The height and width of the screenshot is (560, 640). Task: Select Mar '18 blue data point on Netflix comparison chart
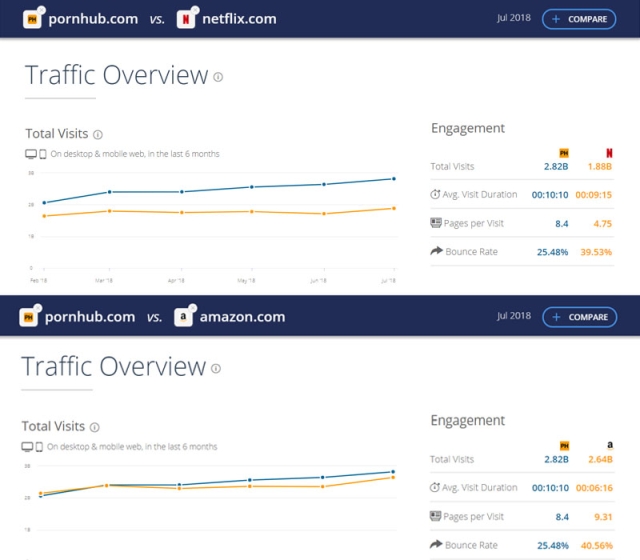pyautogui.click(x=109, y=192)
